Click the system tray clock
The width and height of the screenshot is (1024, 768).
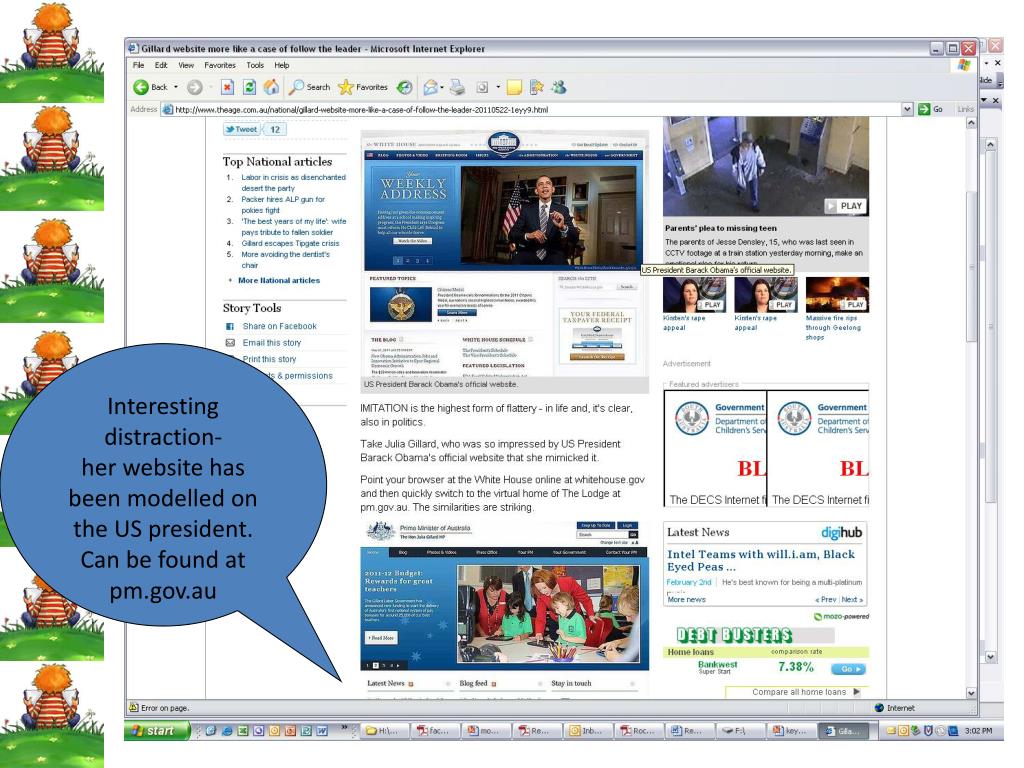click(x=978, y=731)
